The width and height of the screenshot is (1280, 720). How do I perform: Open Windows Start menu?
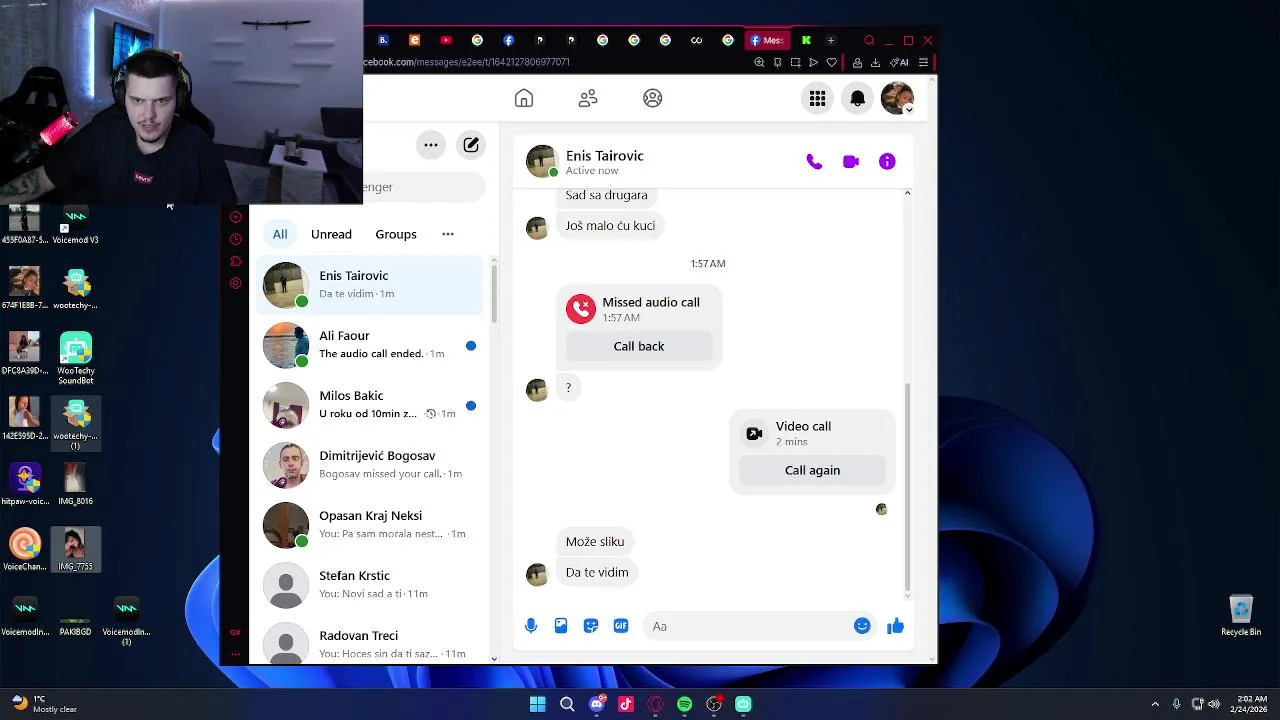537,704
